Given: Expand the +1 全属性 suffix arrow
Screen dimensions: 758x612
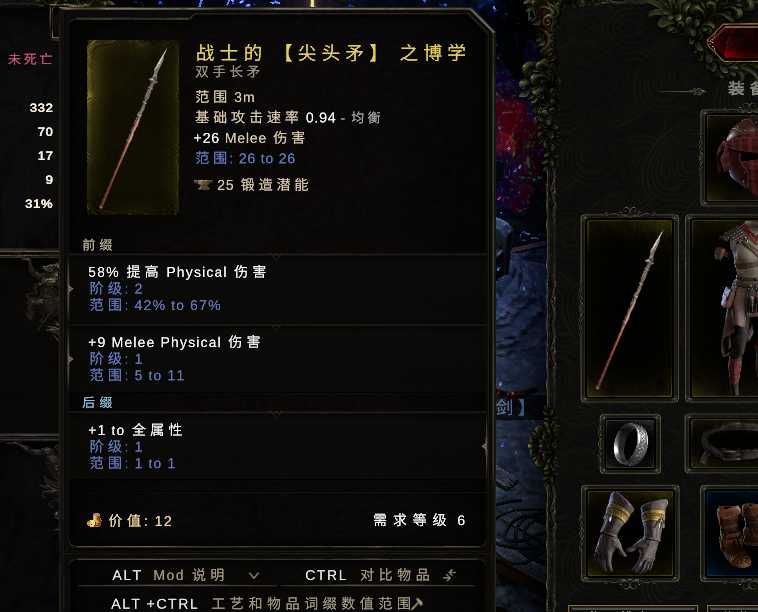Looking at the screenshot, I should tap(484, 446).
